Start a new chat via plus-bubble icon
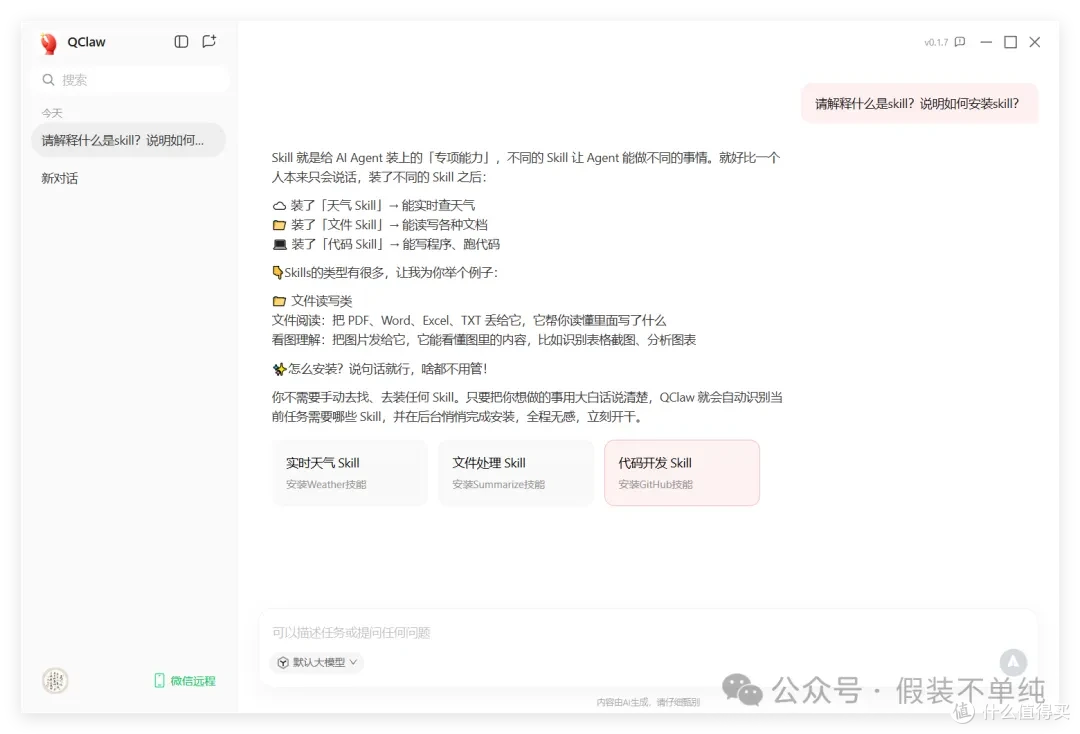Viewport: 1080px width, 734px height. [x=209, y=41]
